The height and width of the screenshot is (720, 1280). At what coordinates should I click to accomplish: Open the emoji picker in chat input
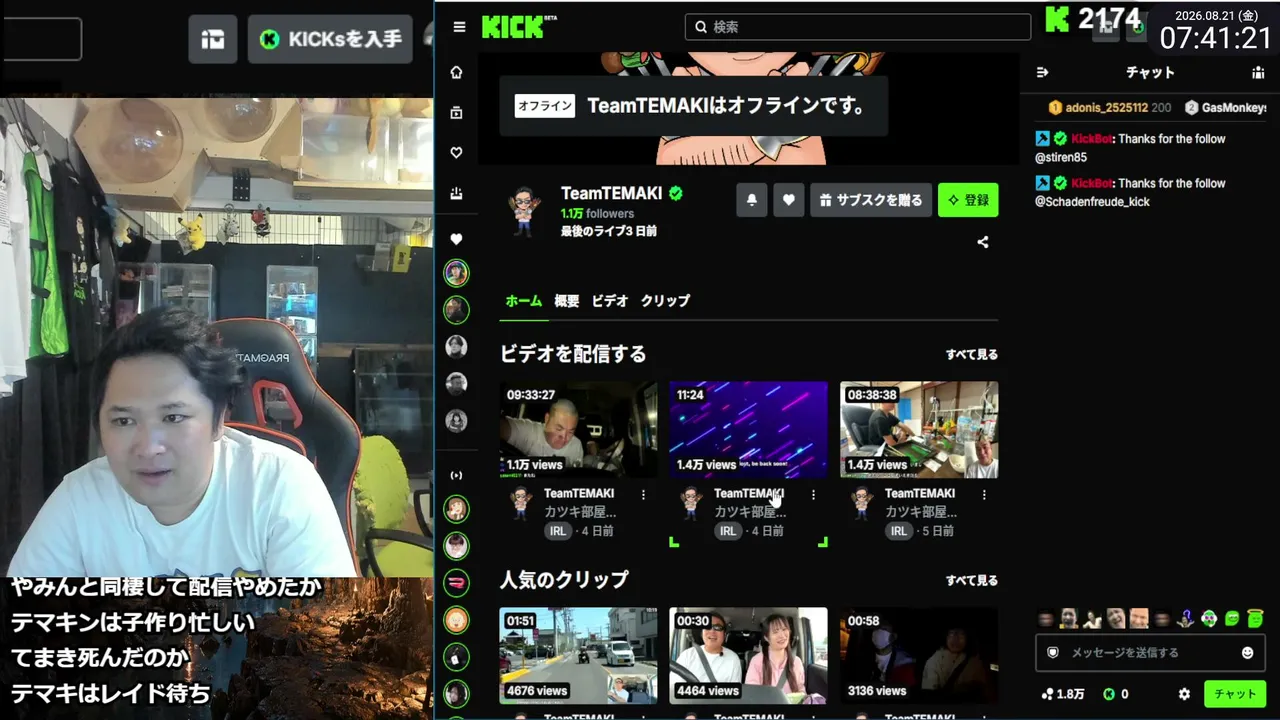[x=1247, y=652]
